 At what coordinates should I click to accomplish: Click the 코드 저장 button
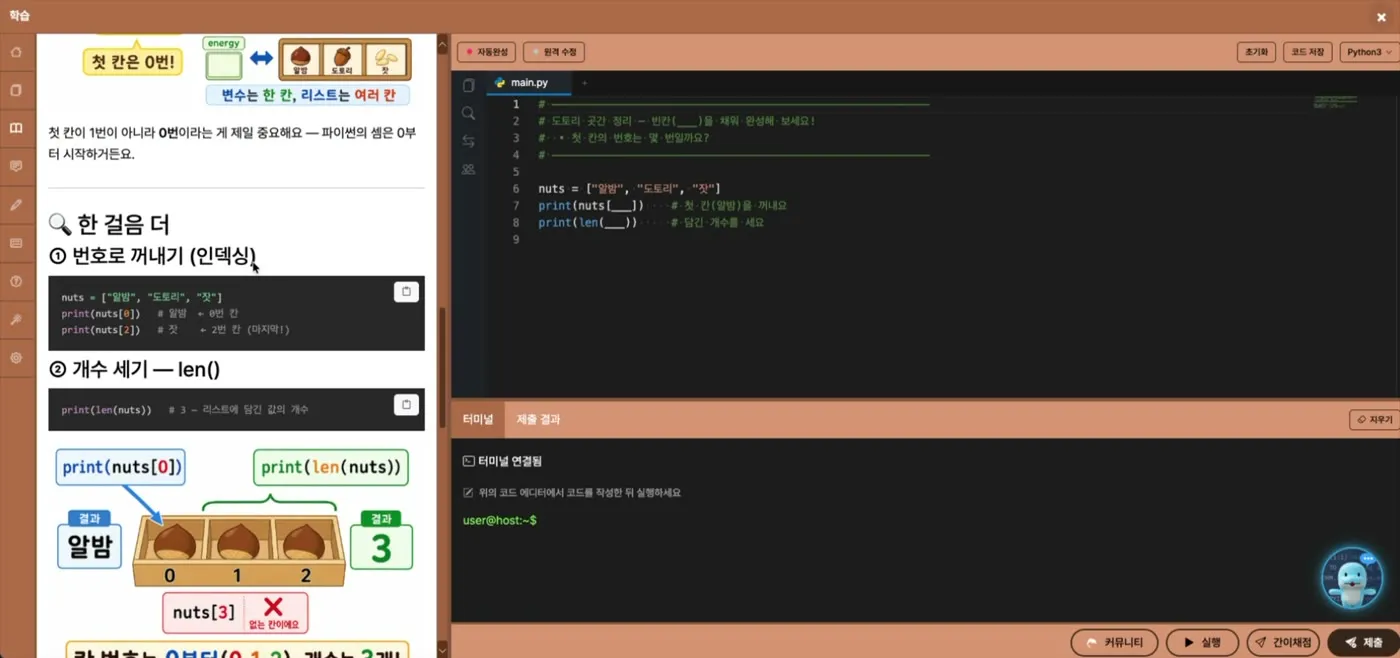[x=1307, y=52]
